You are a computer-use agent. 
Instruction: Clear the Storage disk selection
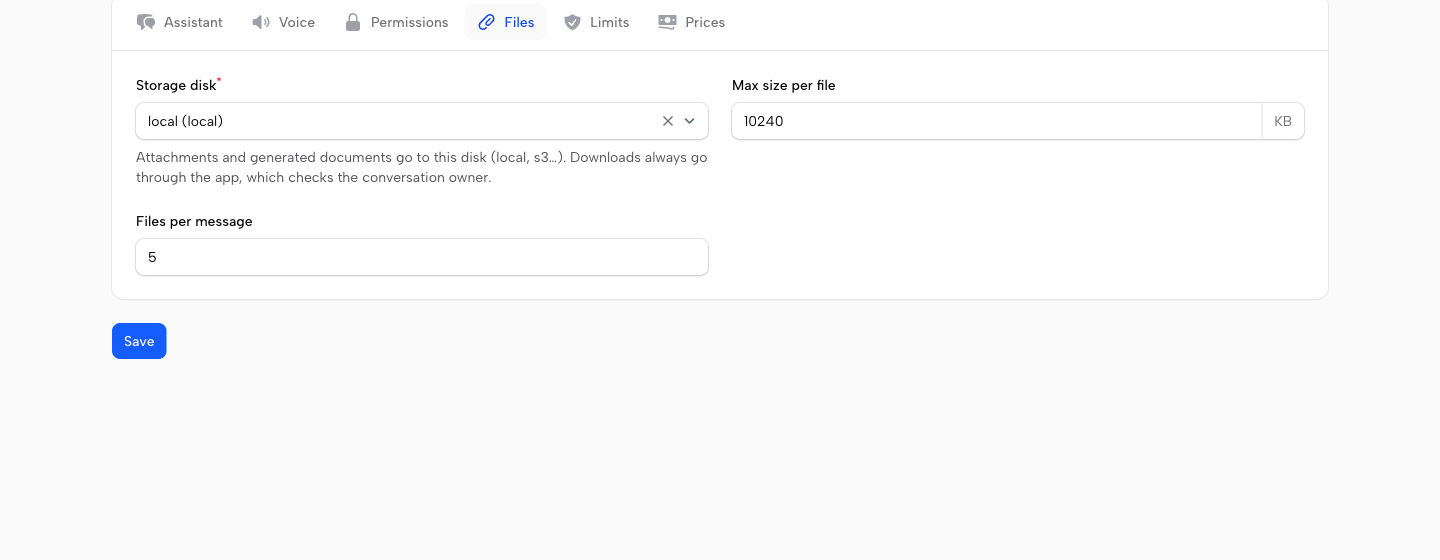click(x=668, y=121)
